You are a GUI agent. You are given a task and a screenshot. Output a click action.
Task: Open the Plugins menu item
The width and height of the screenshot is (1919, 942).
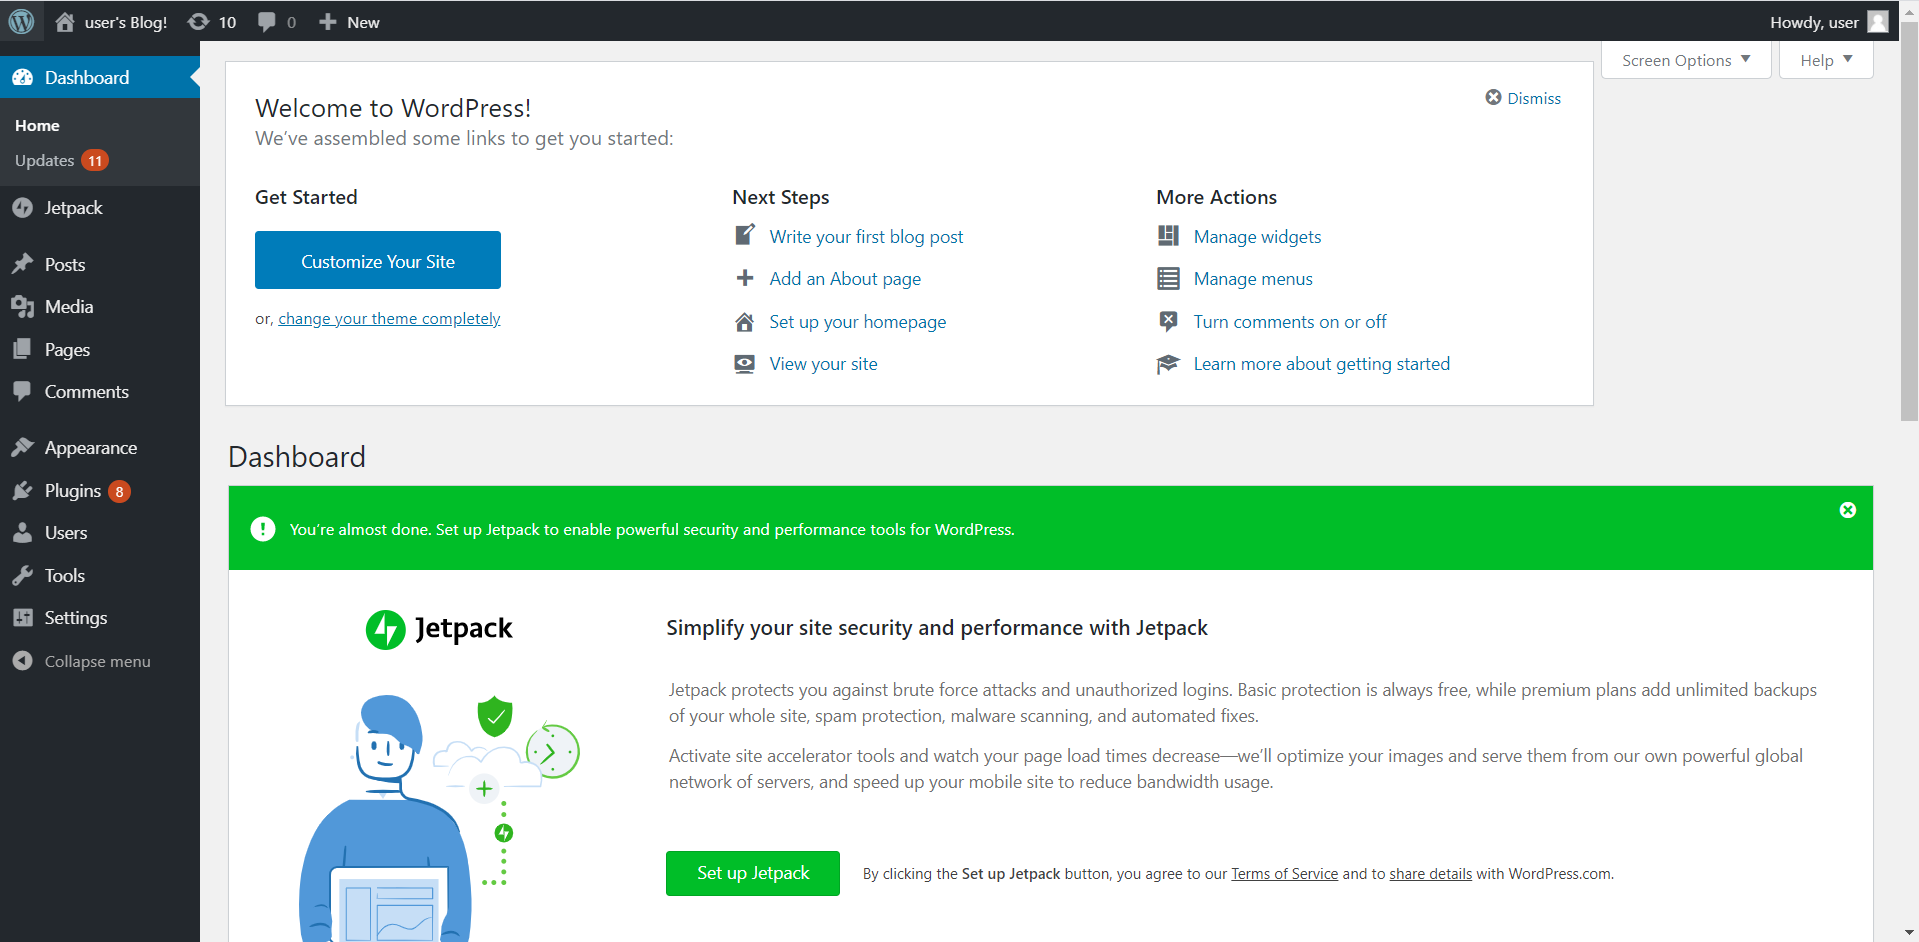73,490
